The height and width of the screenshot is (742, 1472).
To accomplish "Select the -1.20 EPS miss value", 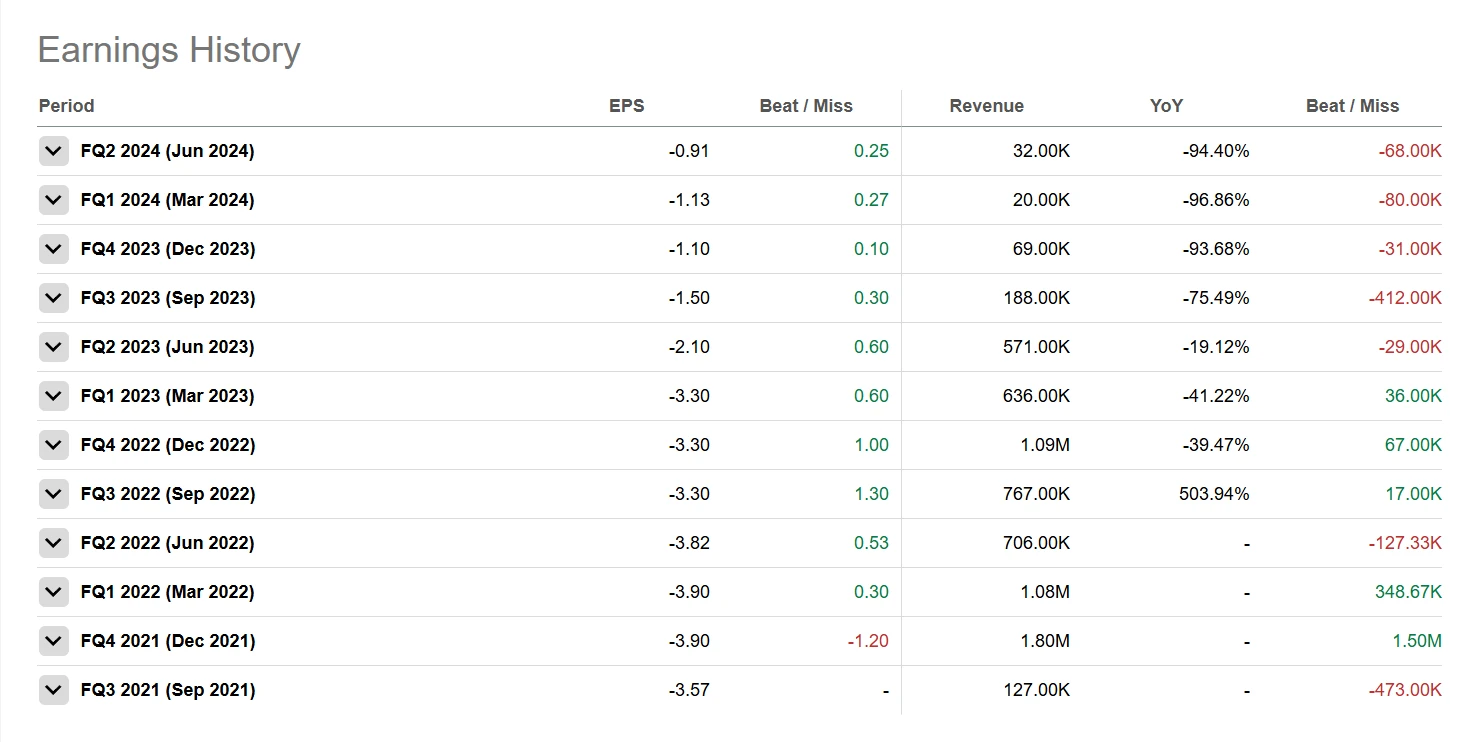I will click(x=867, y=641).
